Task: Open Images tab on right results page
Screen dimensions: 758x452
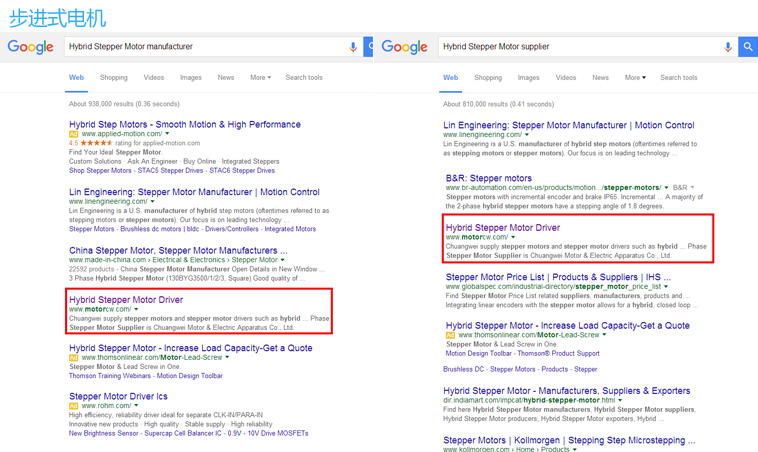Action: click(x=528, y=77)
